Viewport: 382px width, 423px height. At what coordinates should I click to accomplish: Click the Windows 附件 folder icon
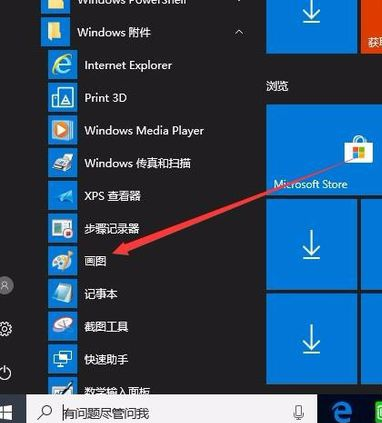[55, 32]
